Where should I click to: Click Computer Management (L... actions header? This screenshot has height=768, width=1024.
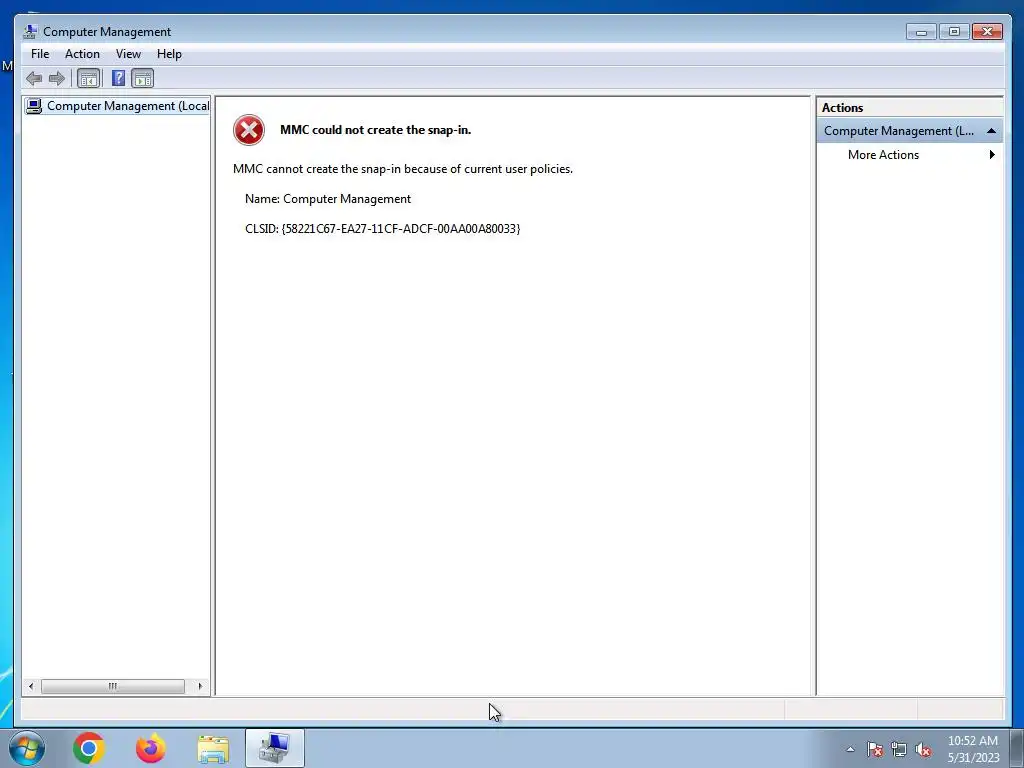(x=910, y=131)
